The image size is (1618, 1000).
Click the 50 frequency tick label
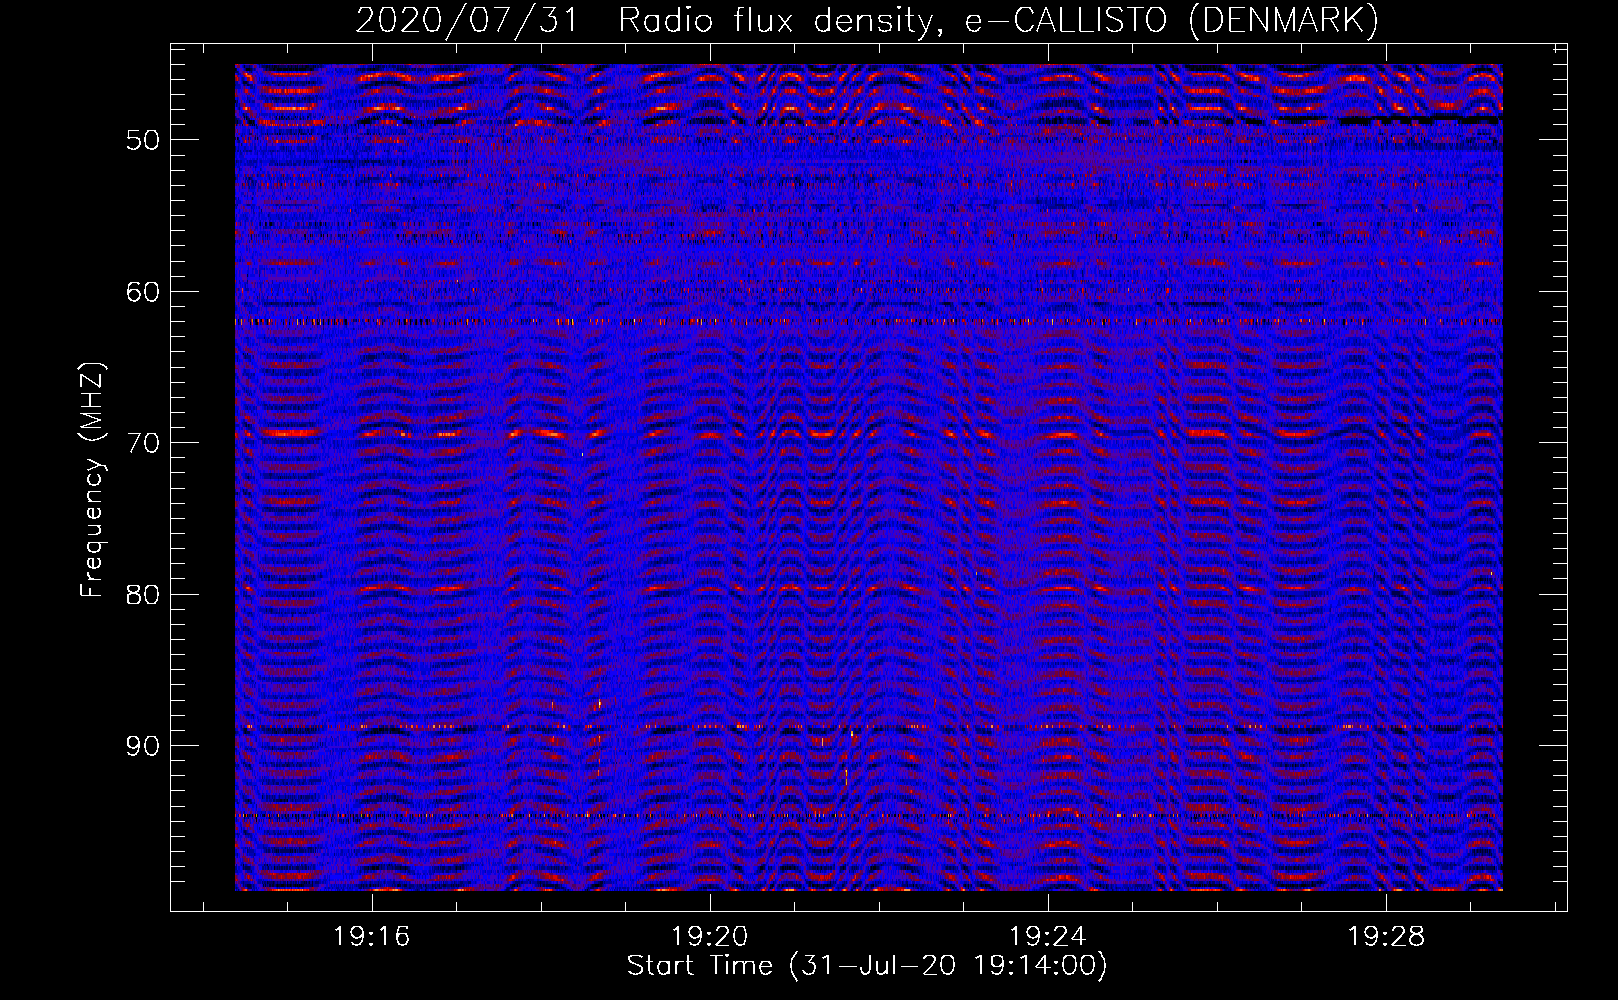143,140
